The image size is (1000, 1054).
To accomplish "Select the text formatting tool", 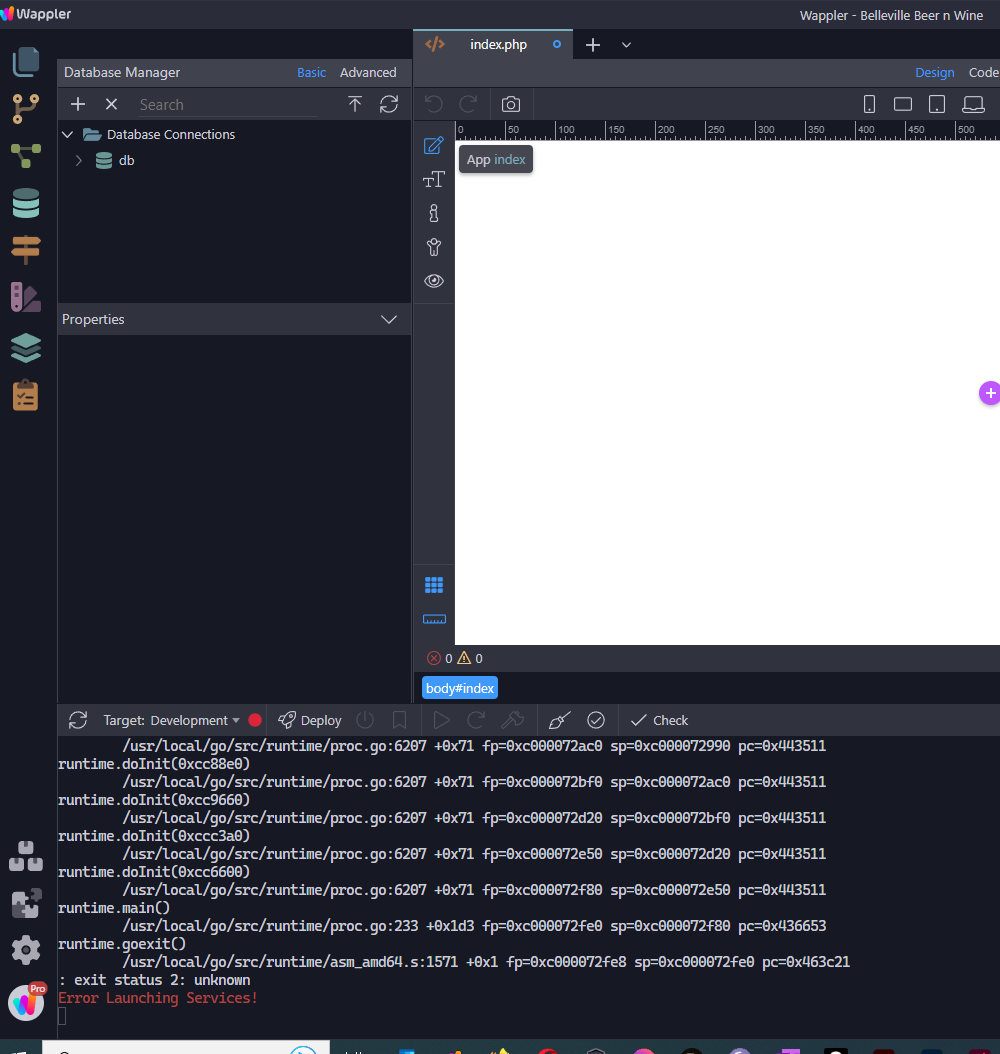I will point(434,179).
